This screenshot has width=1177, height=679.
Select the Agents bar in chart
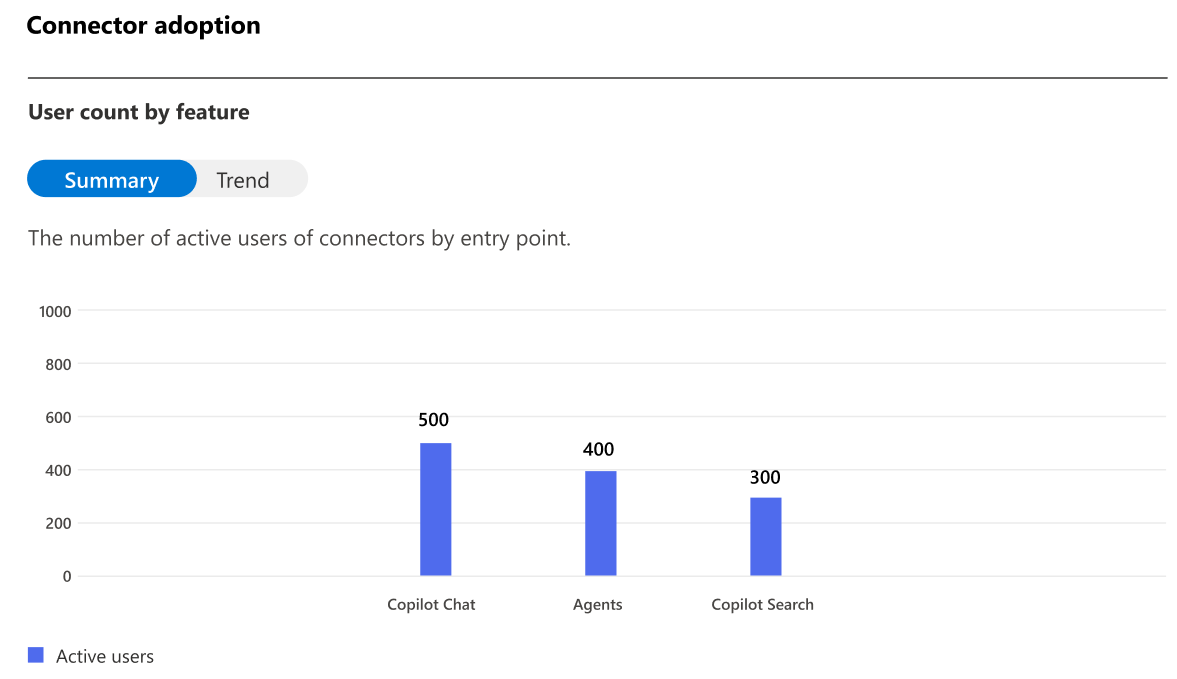tap(601, 524)
